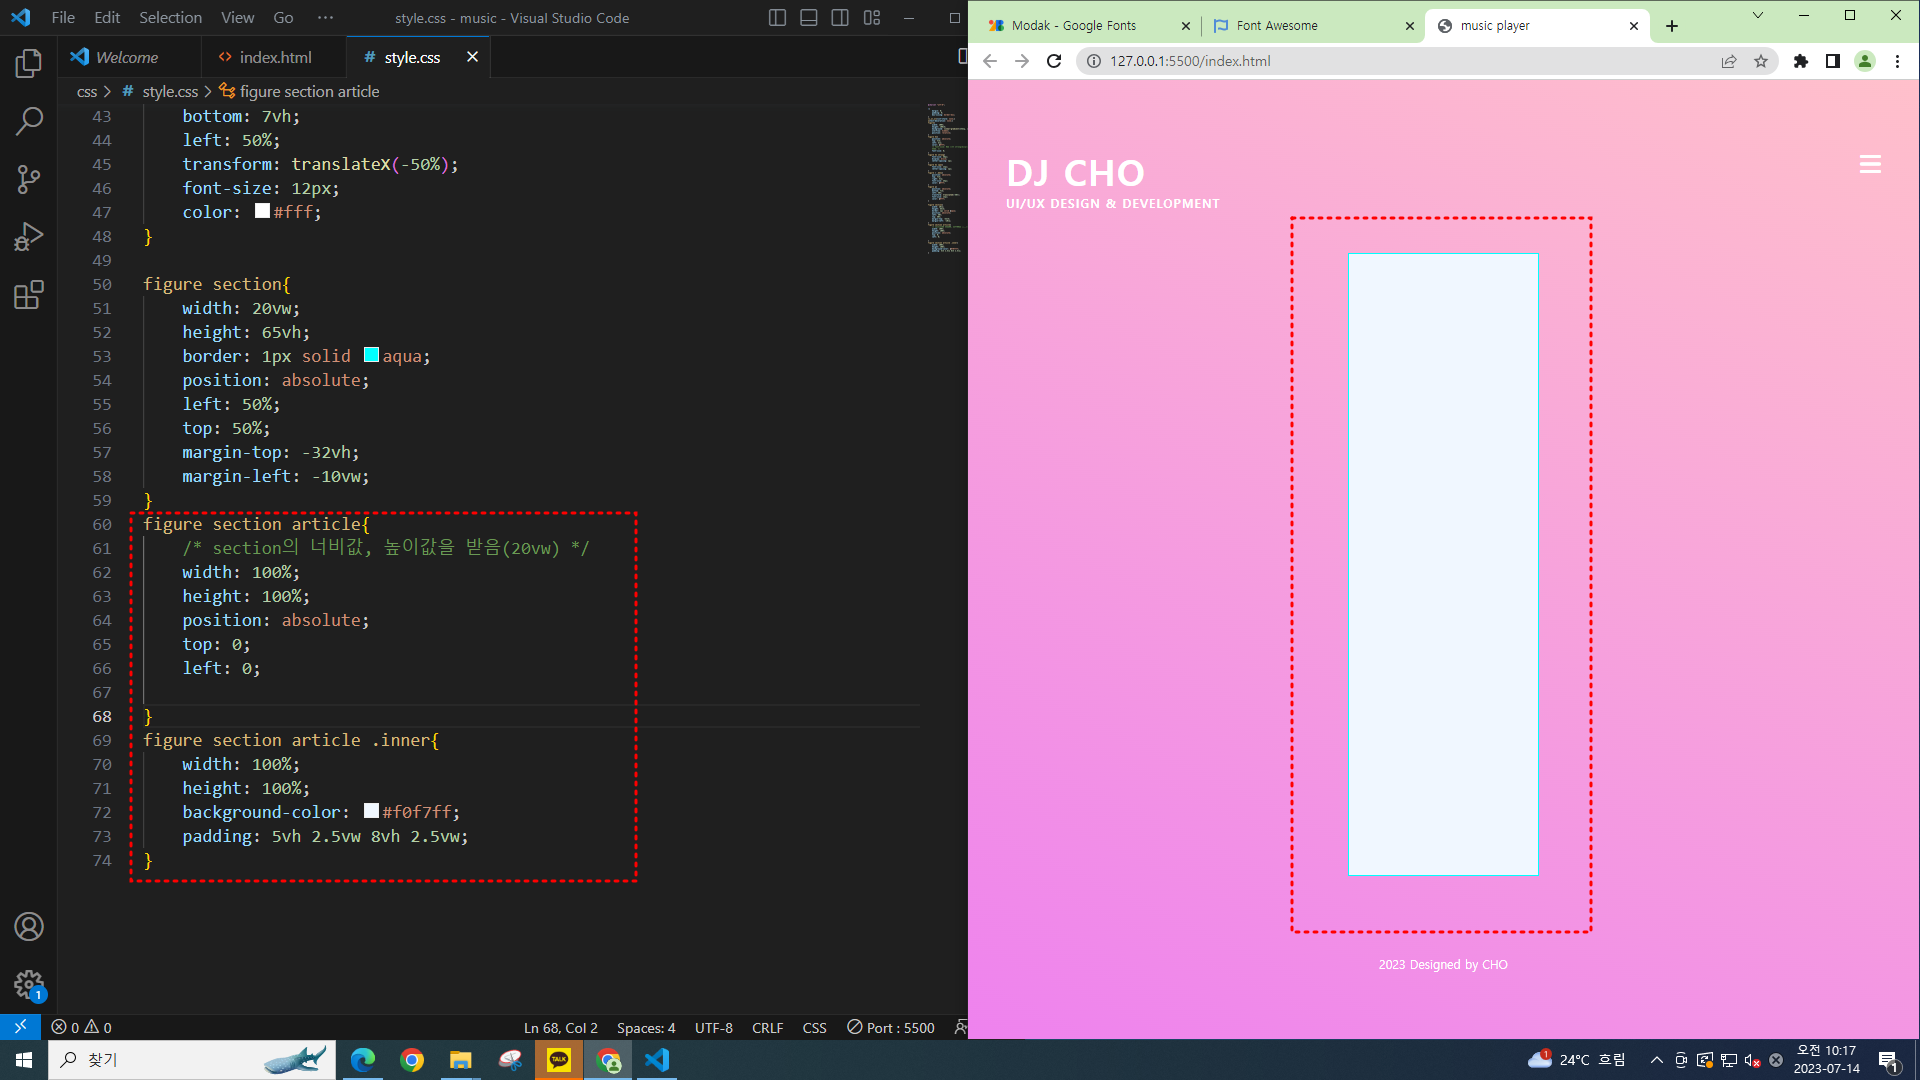Viewport: 1920px width, 1080px height.
Task: Open the Manage gear settings icon
Action: coord(28,985)
